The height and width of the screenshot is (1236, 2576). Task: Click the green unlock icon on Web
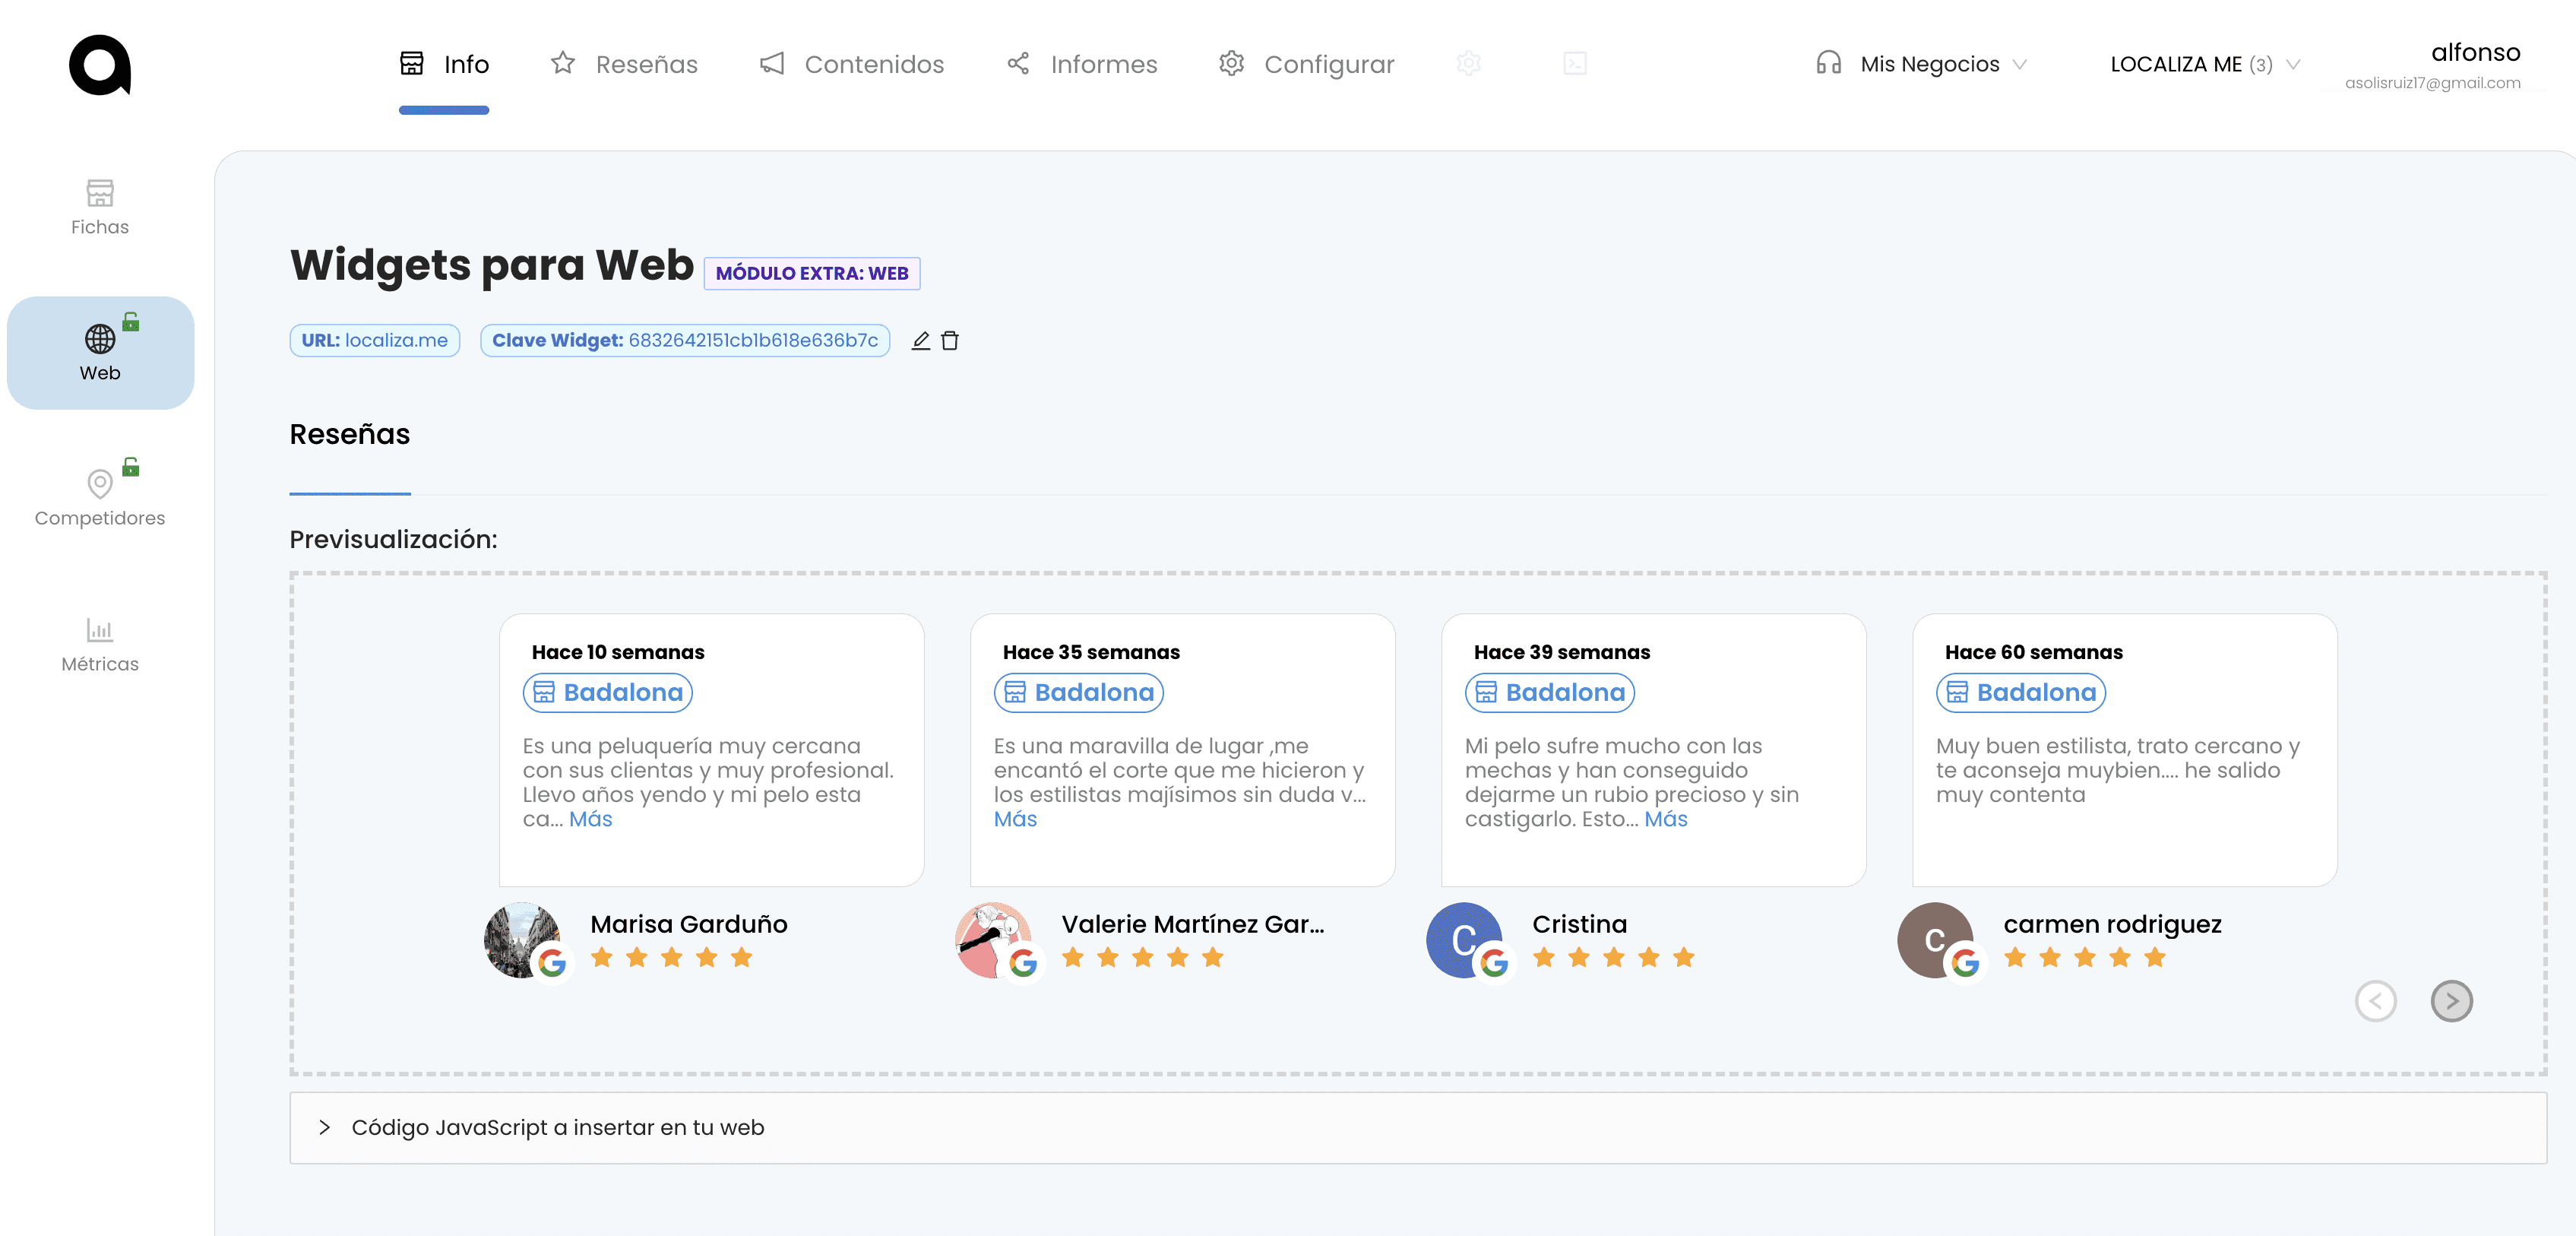coord(131,322)
